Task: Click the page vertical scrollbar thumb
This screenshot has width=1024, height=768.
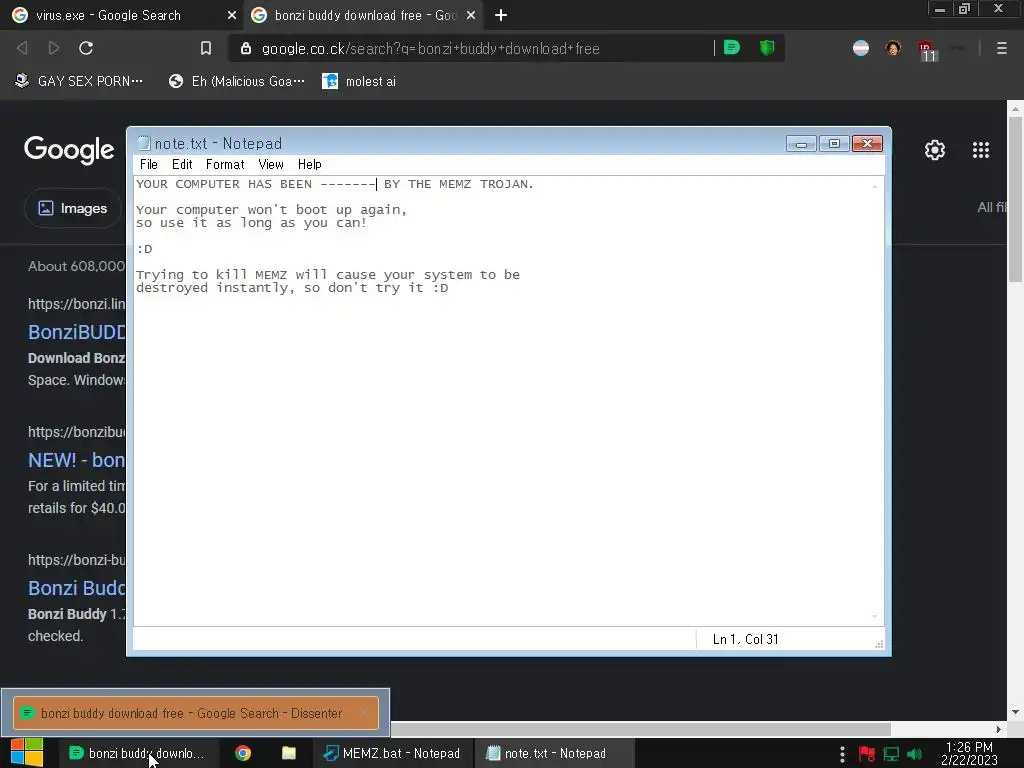Action: 1015,201
